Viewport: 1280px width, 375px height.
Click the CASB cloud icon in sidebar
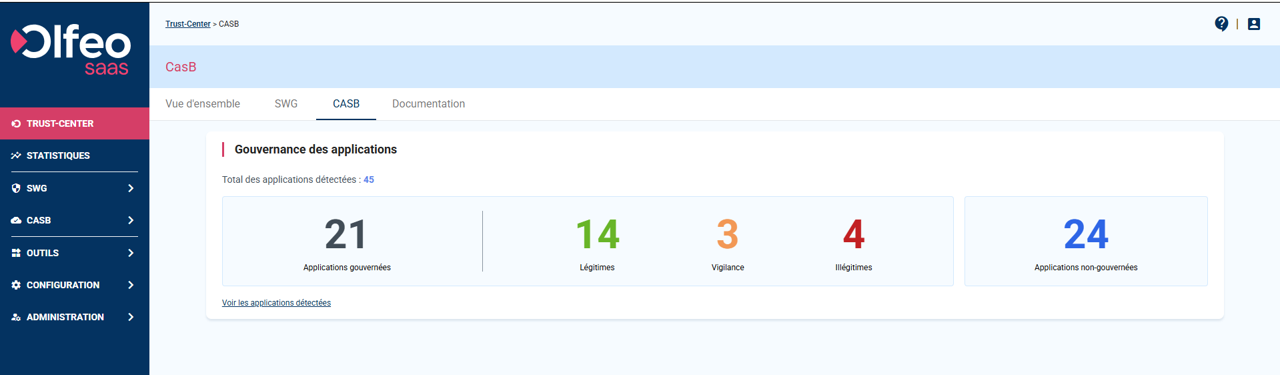16,220
